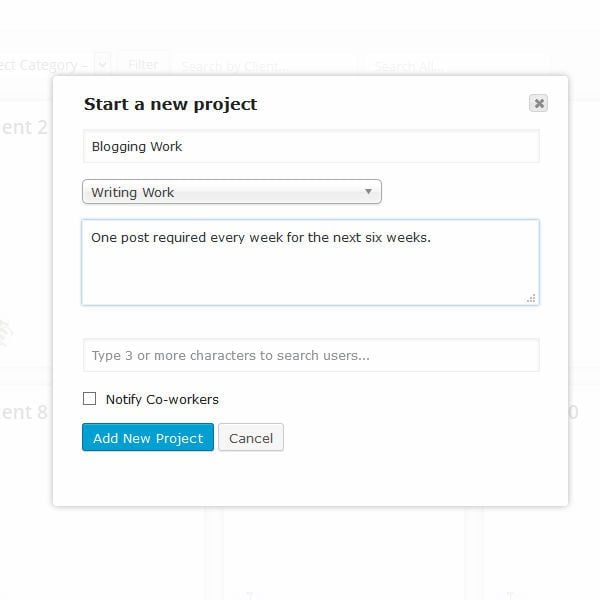Cancel the new project dialog

click(x=251, y=437)
